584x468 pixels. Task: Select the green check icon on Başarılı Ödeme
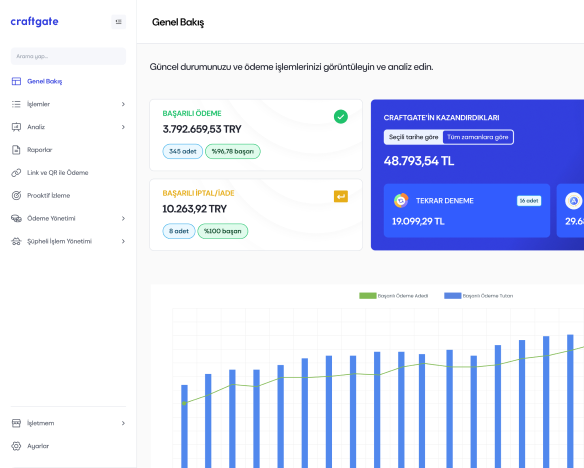pos(341,117)
